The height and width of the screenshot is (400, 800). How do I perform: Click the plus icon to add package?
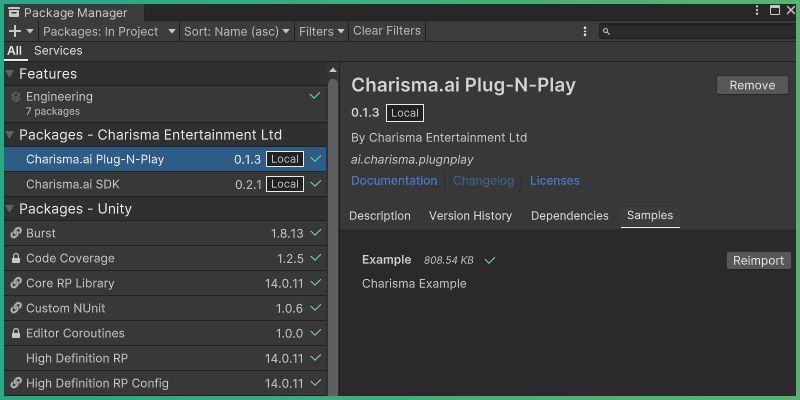pos(15,31)
